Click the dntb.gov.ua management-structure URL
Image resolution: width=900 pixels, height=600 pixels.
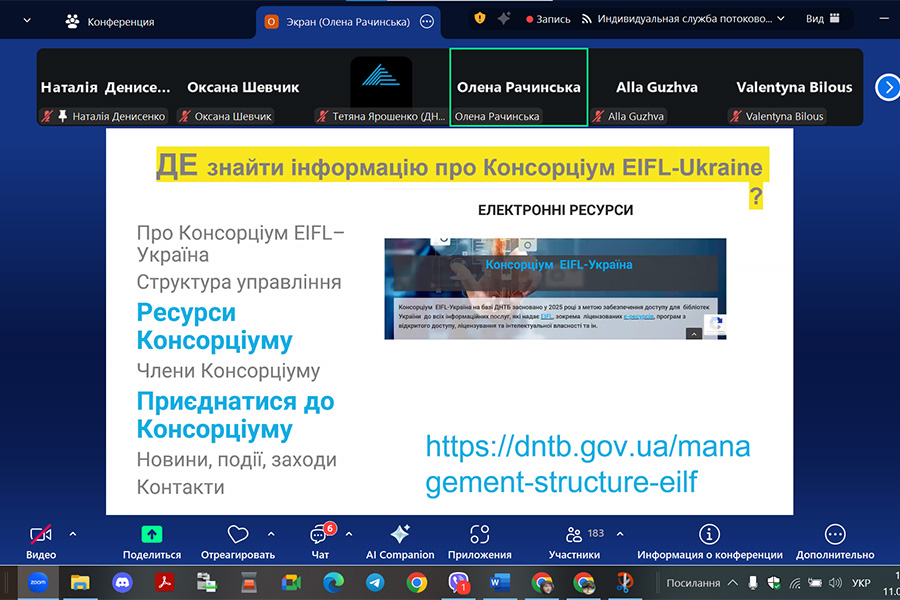(588, 463)
